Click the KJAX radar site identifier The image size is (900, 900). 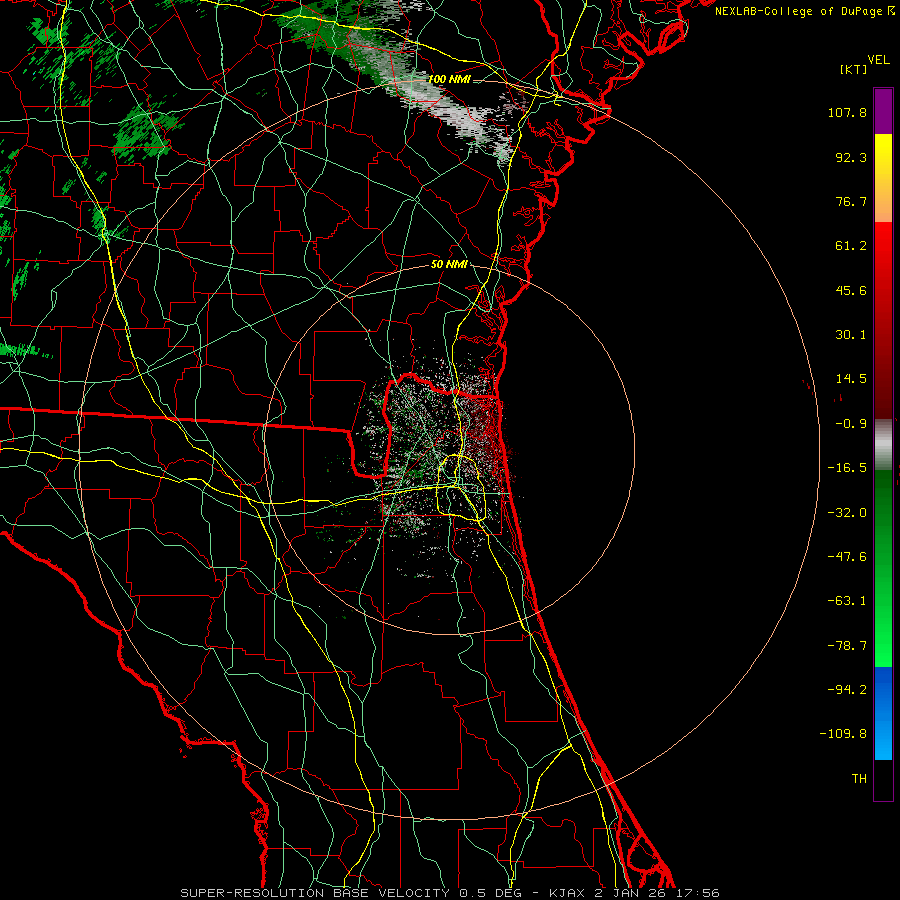click(x=568, y=893)
